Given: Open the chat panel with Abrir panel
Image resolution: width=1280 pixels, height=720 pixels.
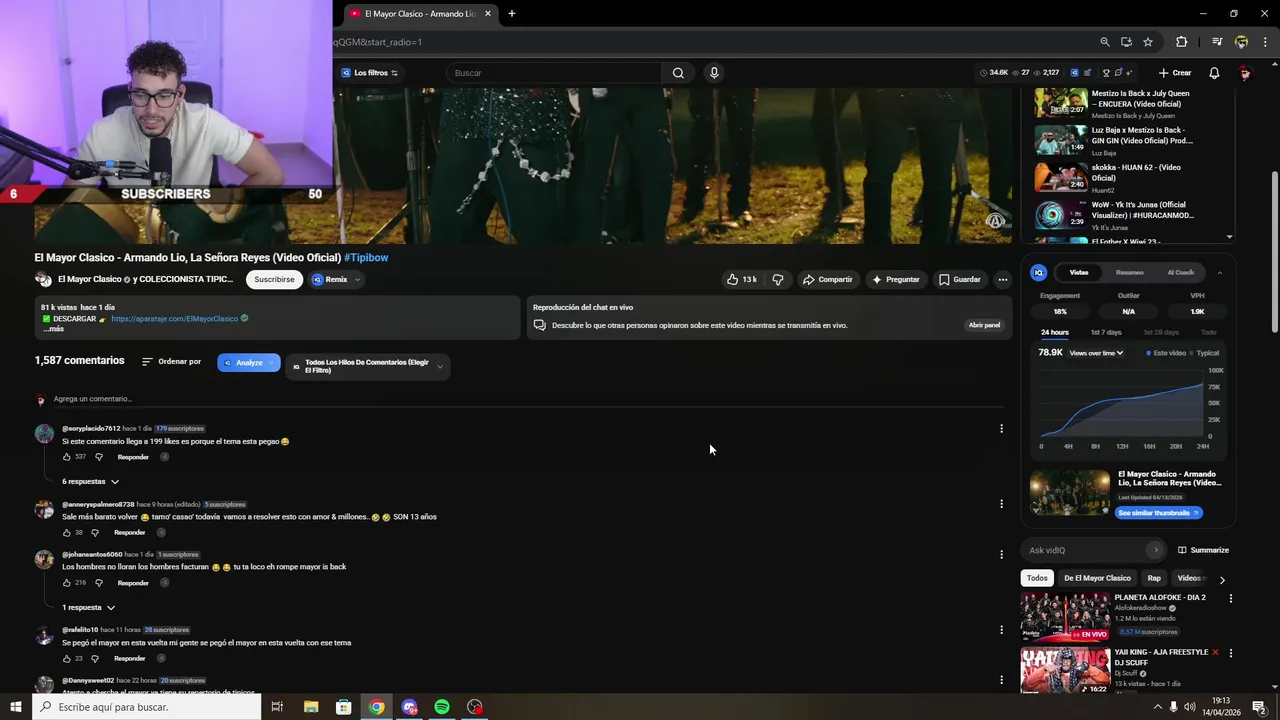Looking at the screenshot, I should point(984,325).
